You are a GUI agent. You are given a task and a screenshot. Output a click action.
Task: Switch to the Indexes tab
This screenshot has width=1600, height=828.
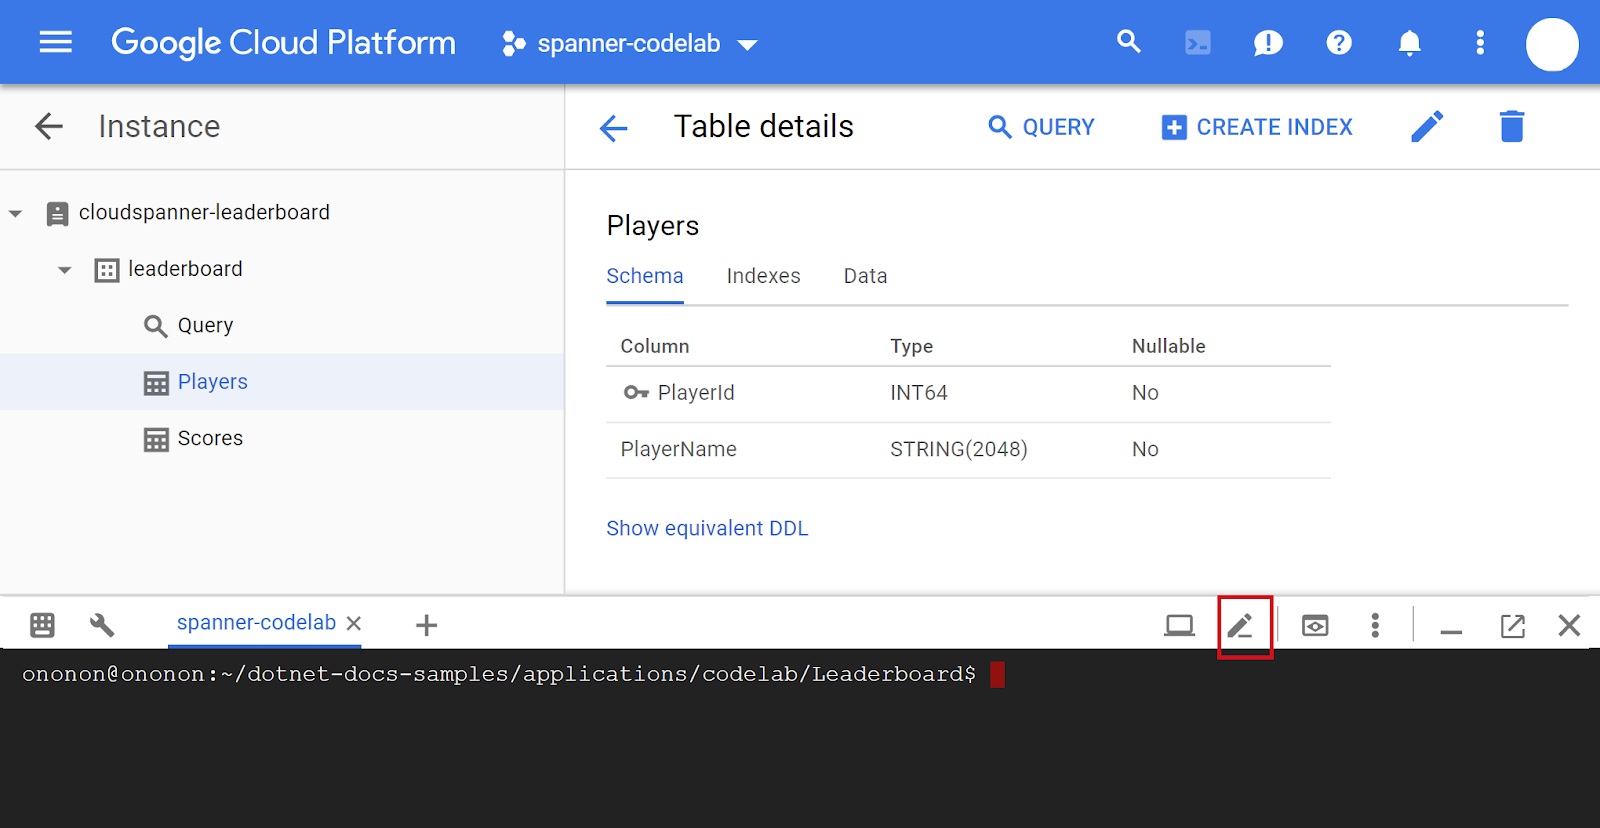click(763, 276)
